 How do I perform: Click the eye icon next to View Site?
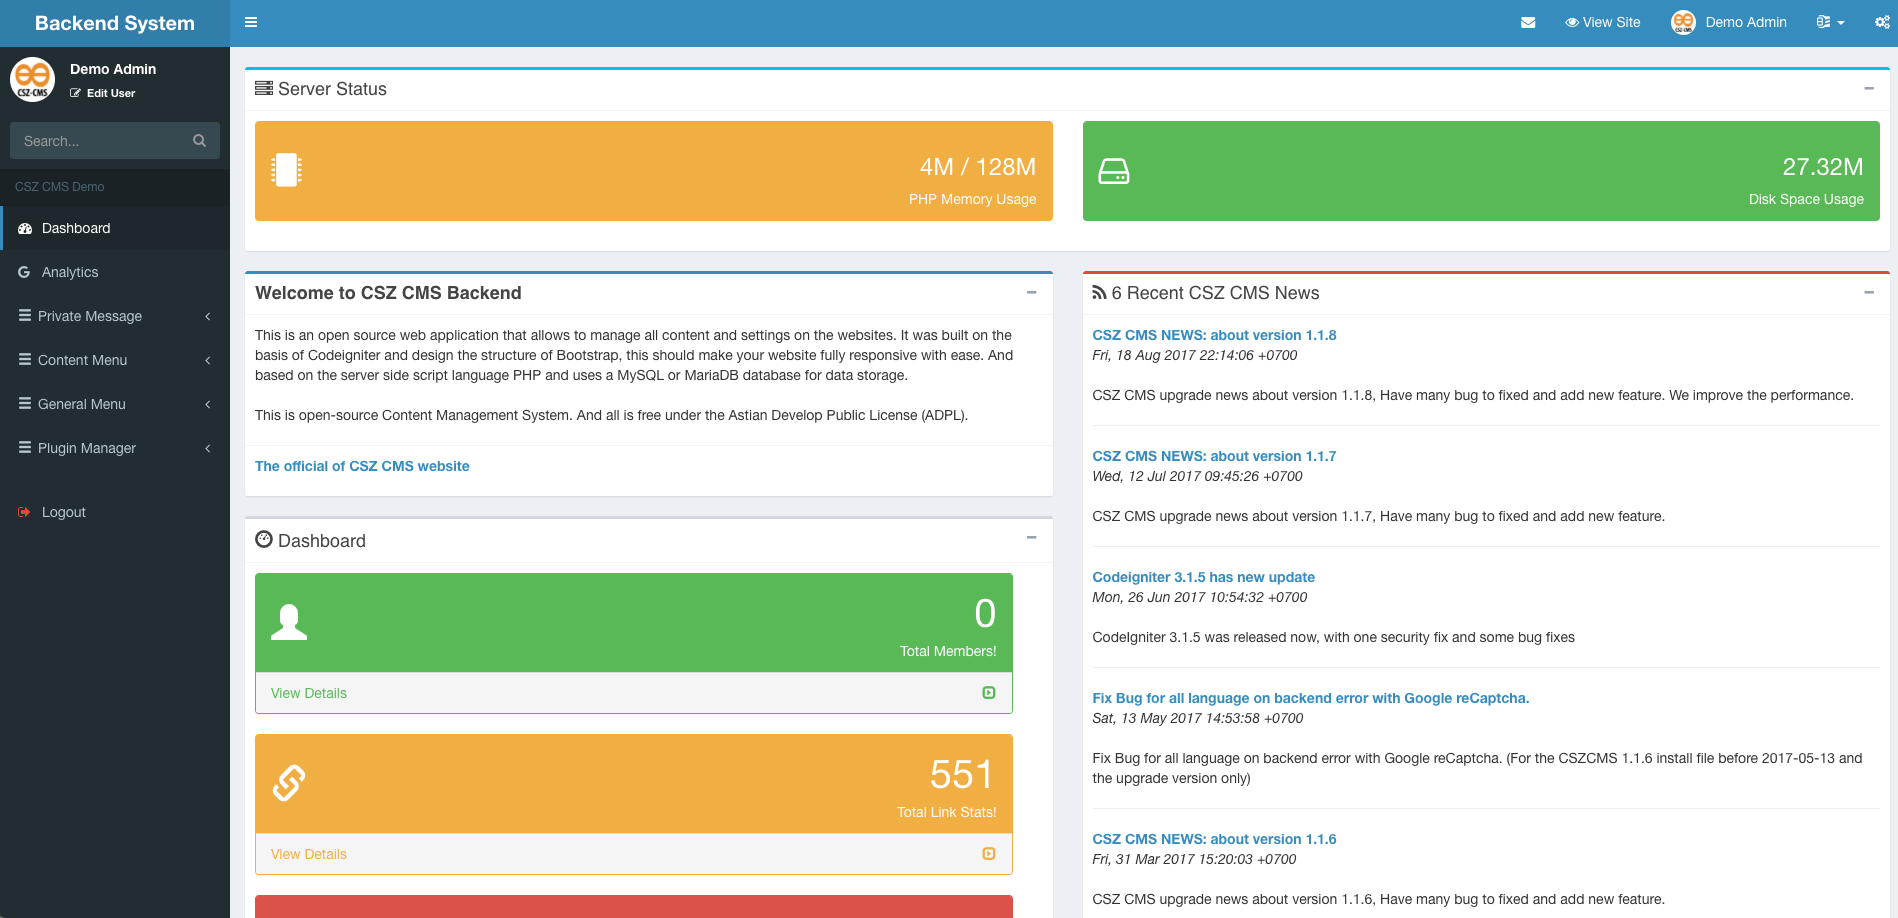1572,22
